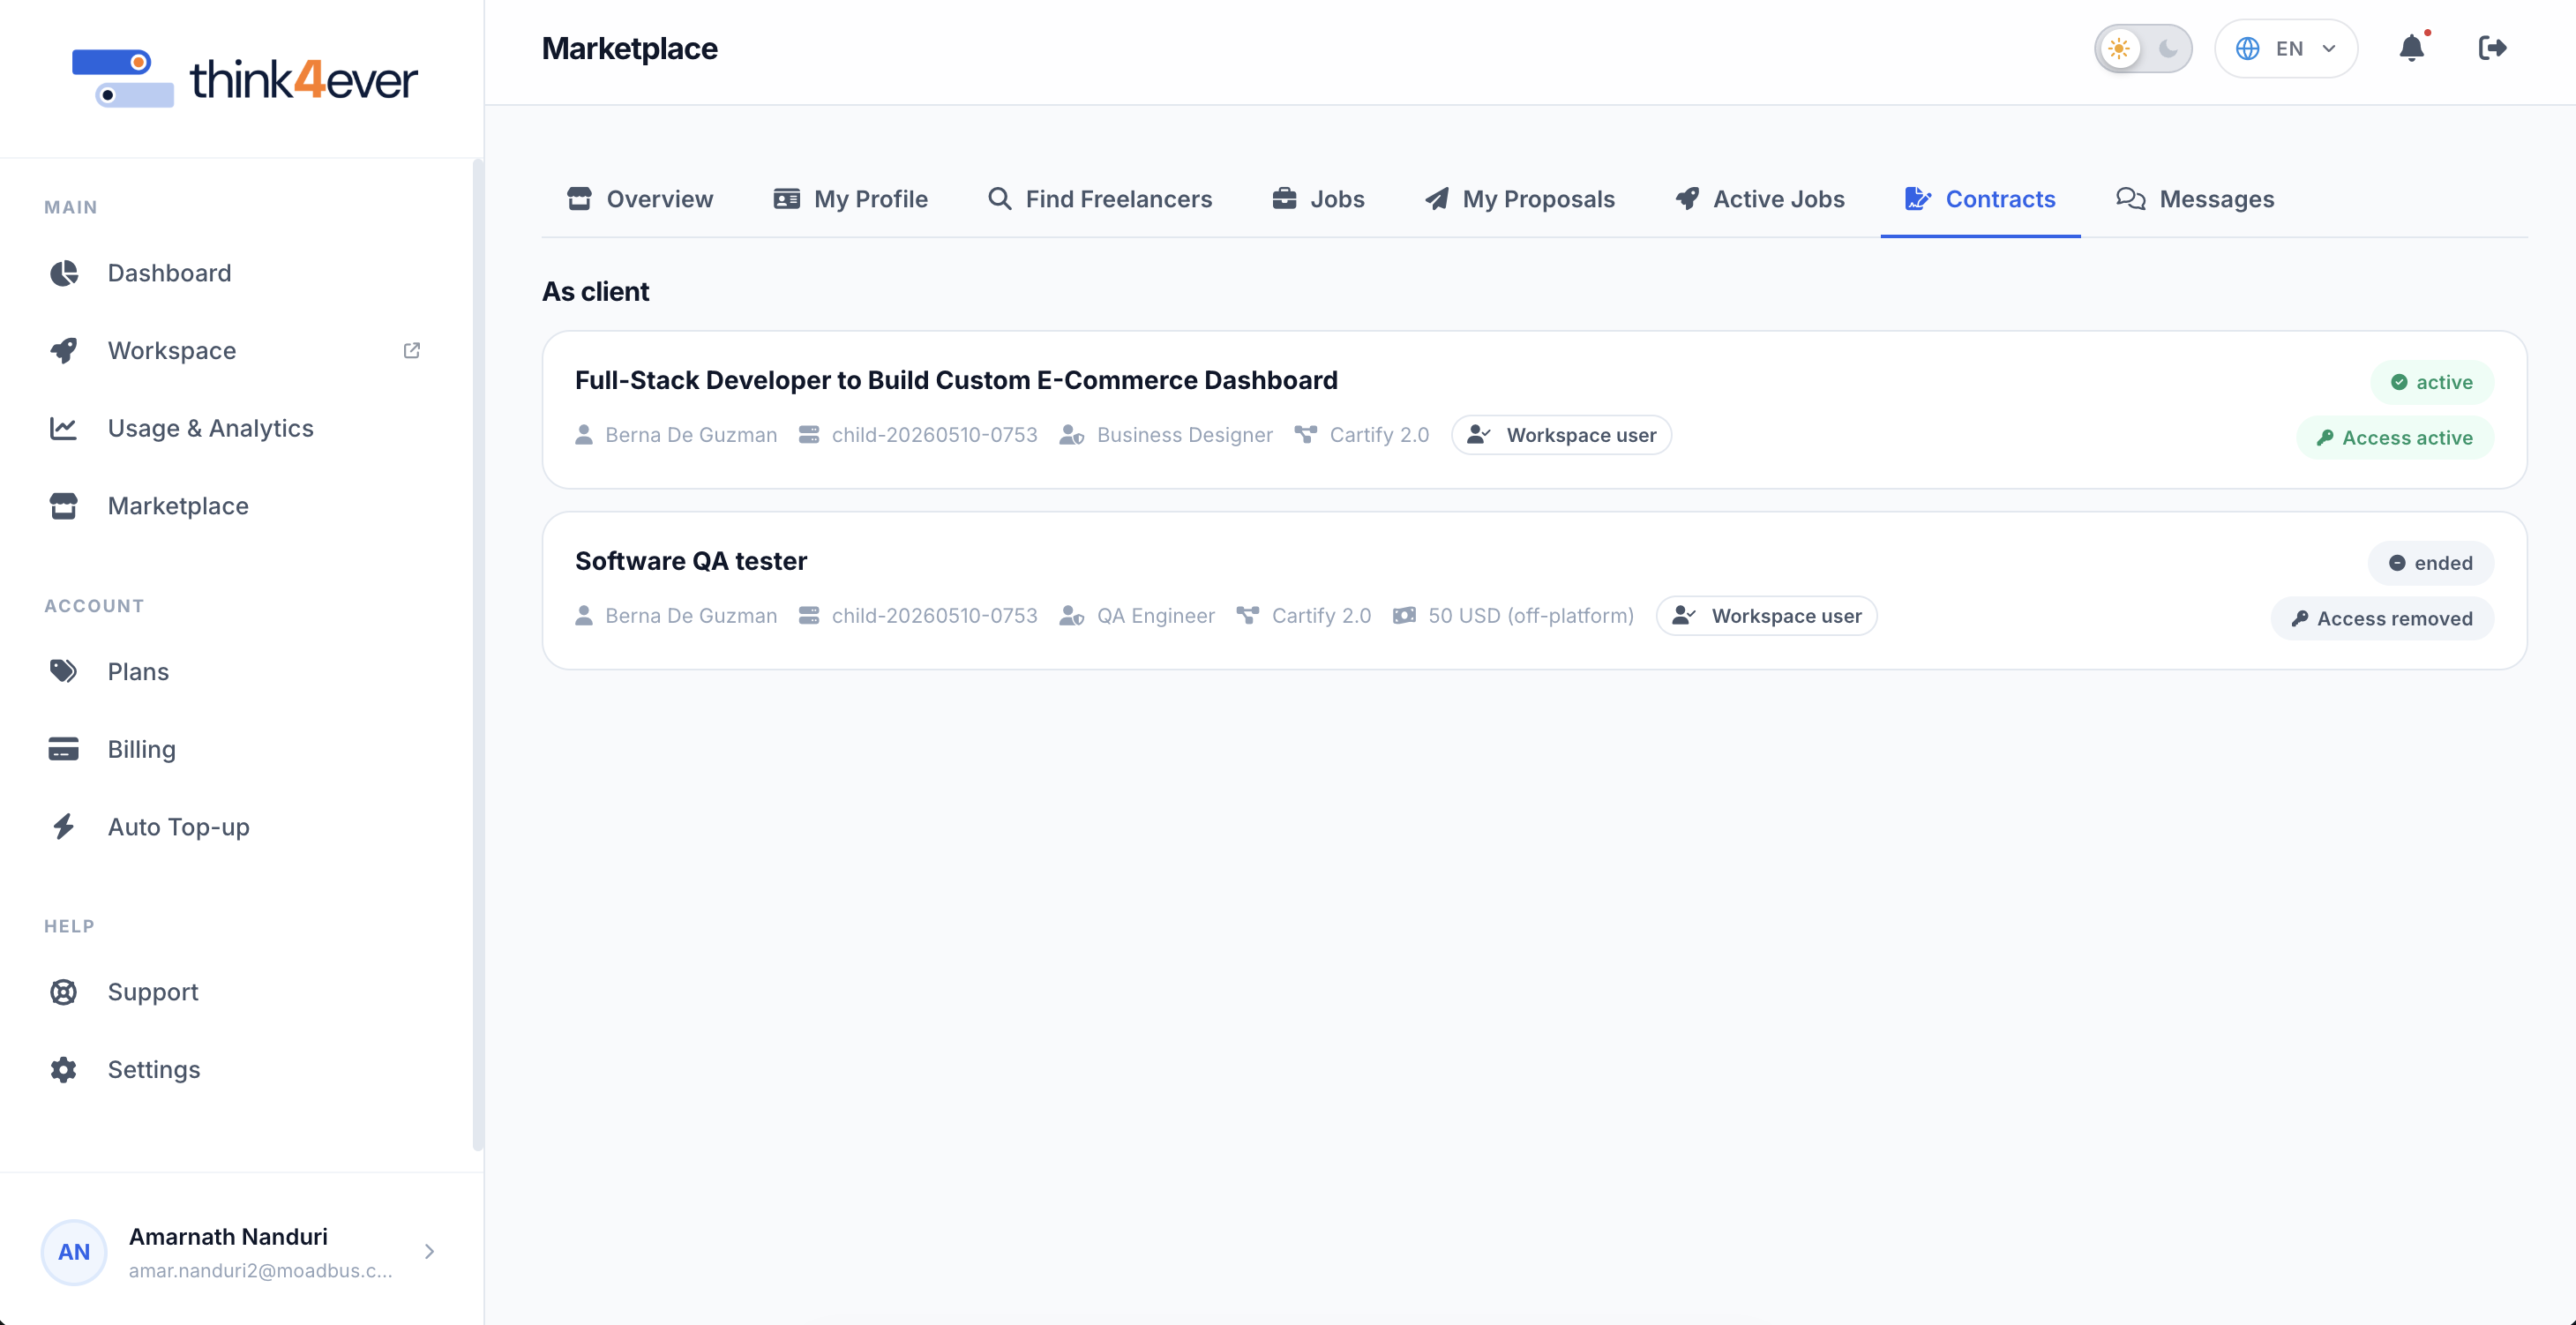
Task: Open Full-Stack Developer contract title
Action: pyautogui.click(x=956, y=380)
